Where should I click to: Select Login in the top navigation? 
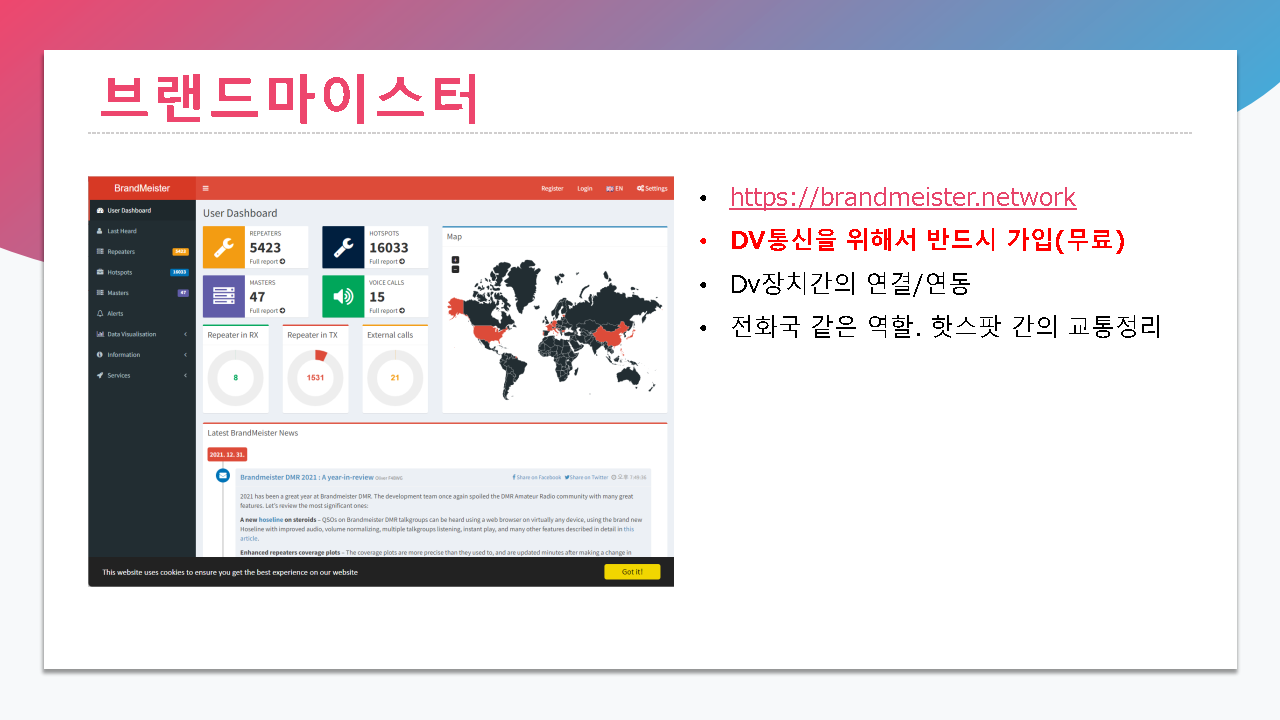[584, 188]
